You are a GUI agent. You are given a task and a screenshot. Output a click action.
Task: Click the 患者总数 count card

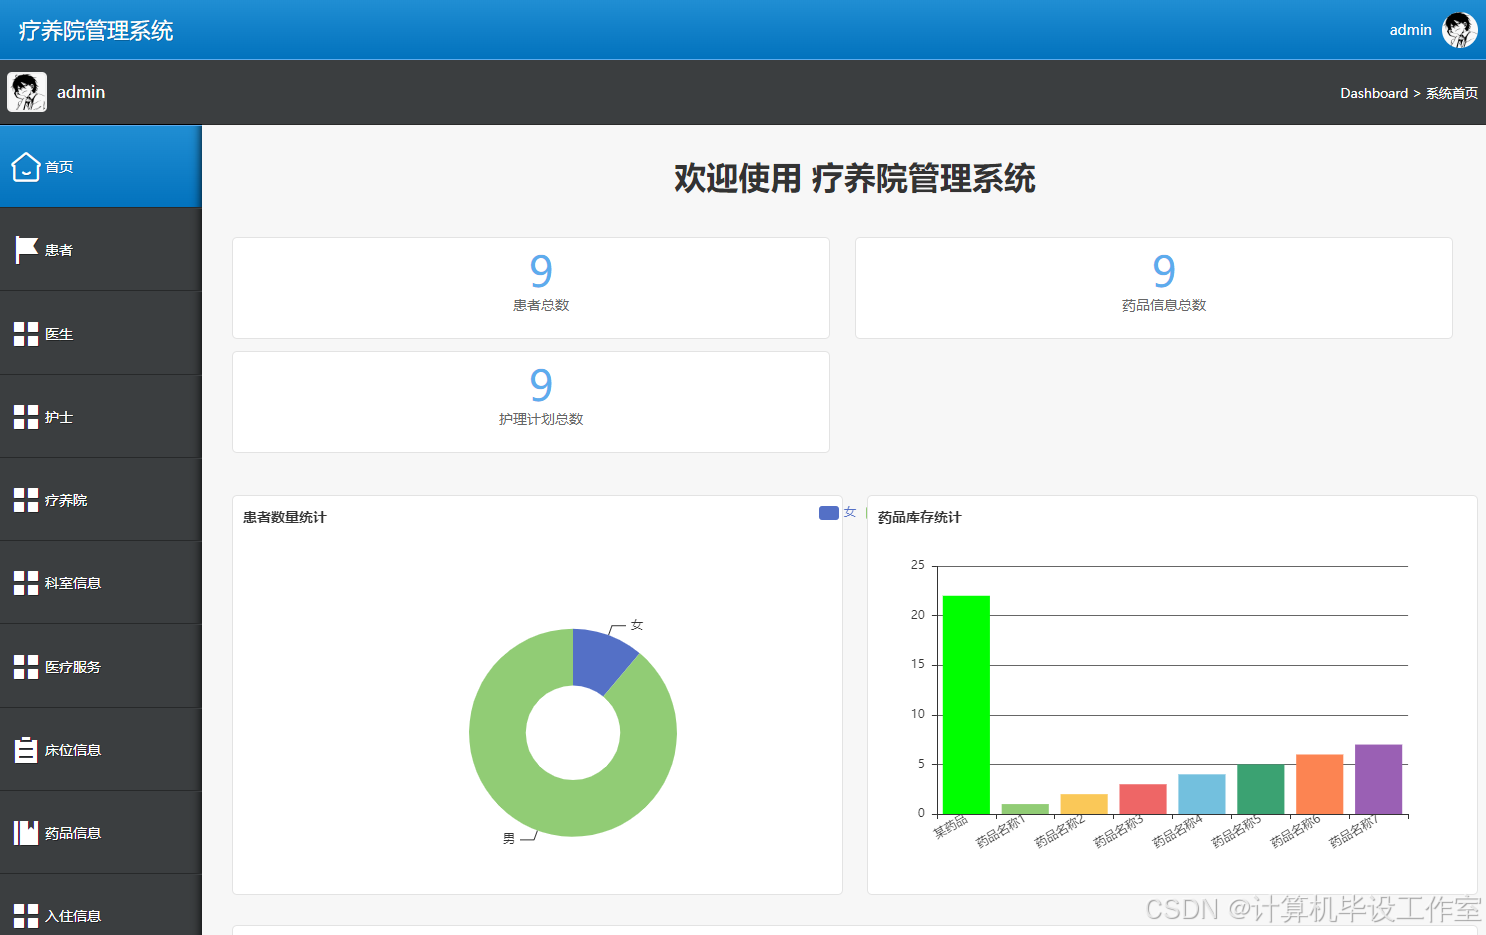pos(531,288)
